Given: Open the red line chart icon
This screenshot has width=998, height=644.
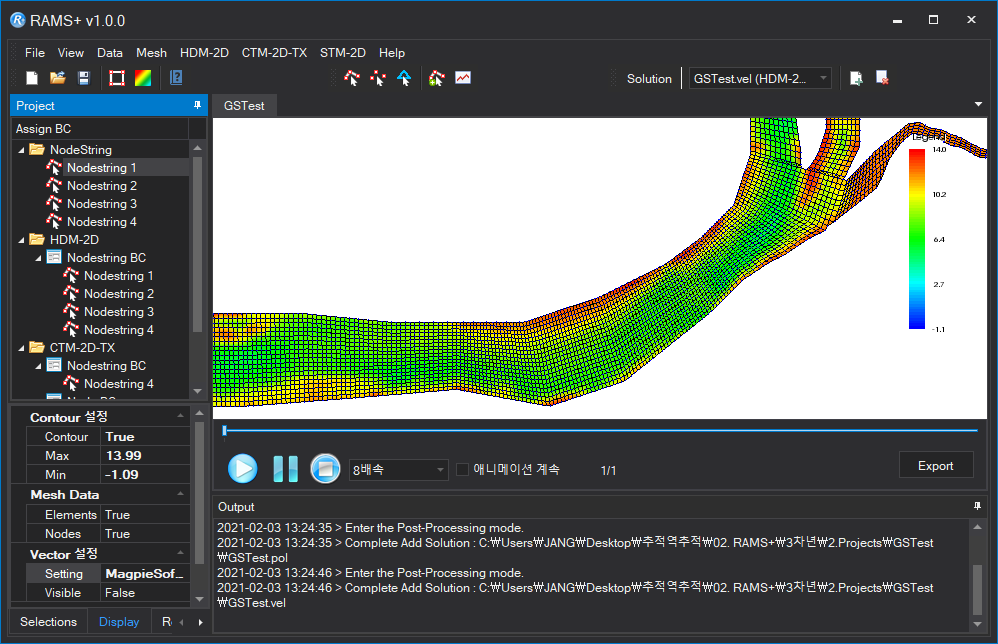Looking at the screenshot, I should click(x=463, y=78).
